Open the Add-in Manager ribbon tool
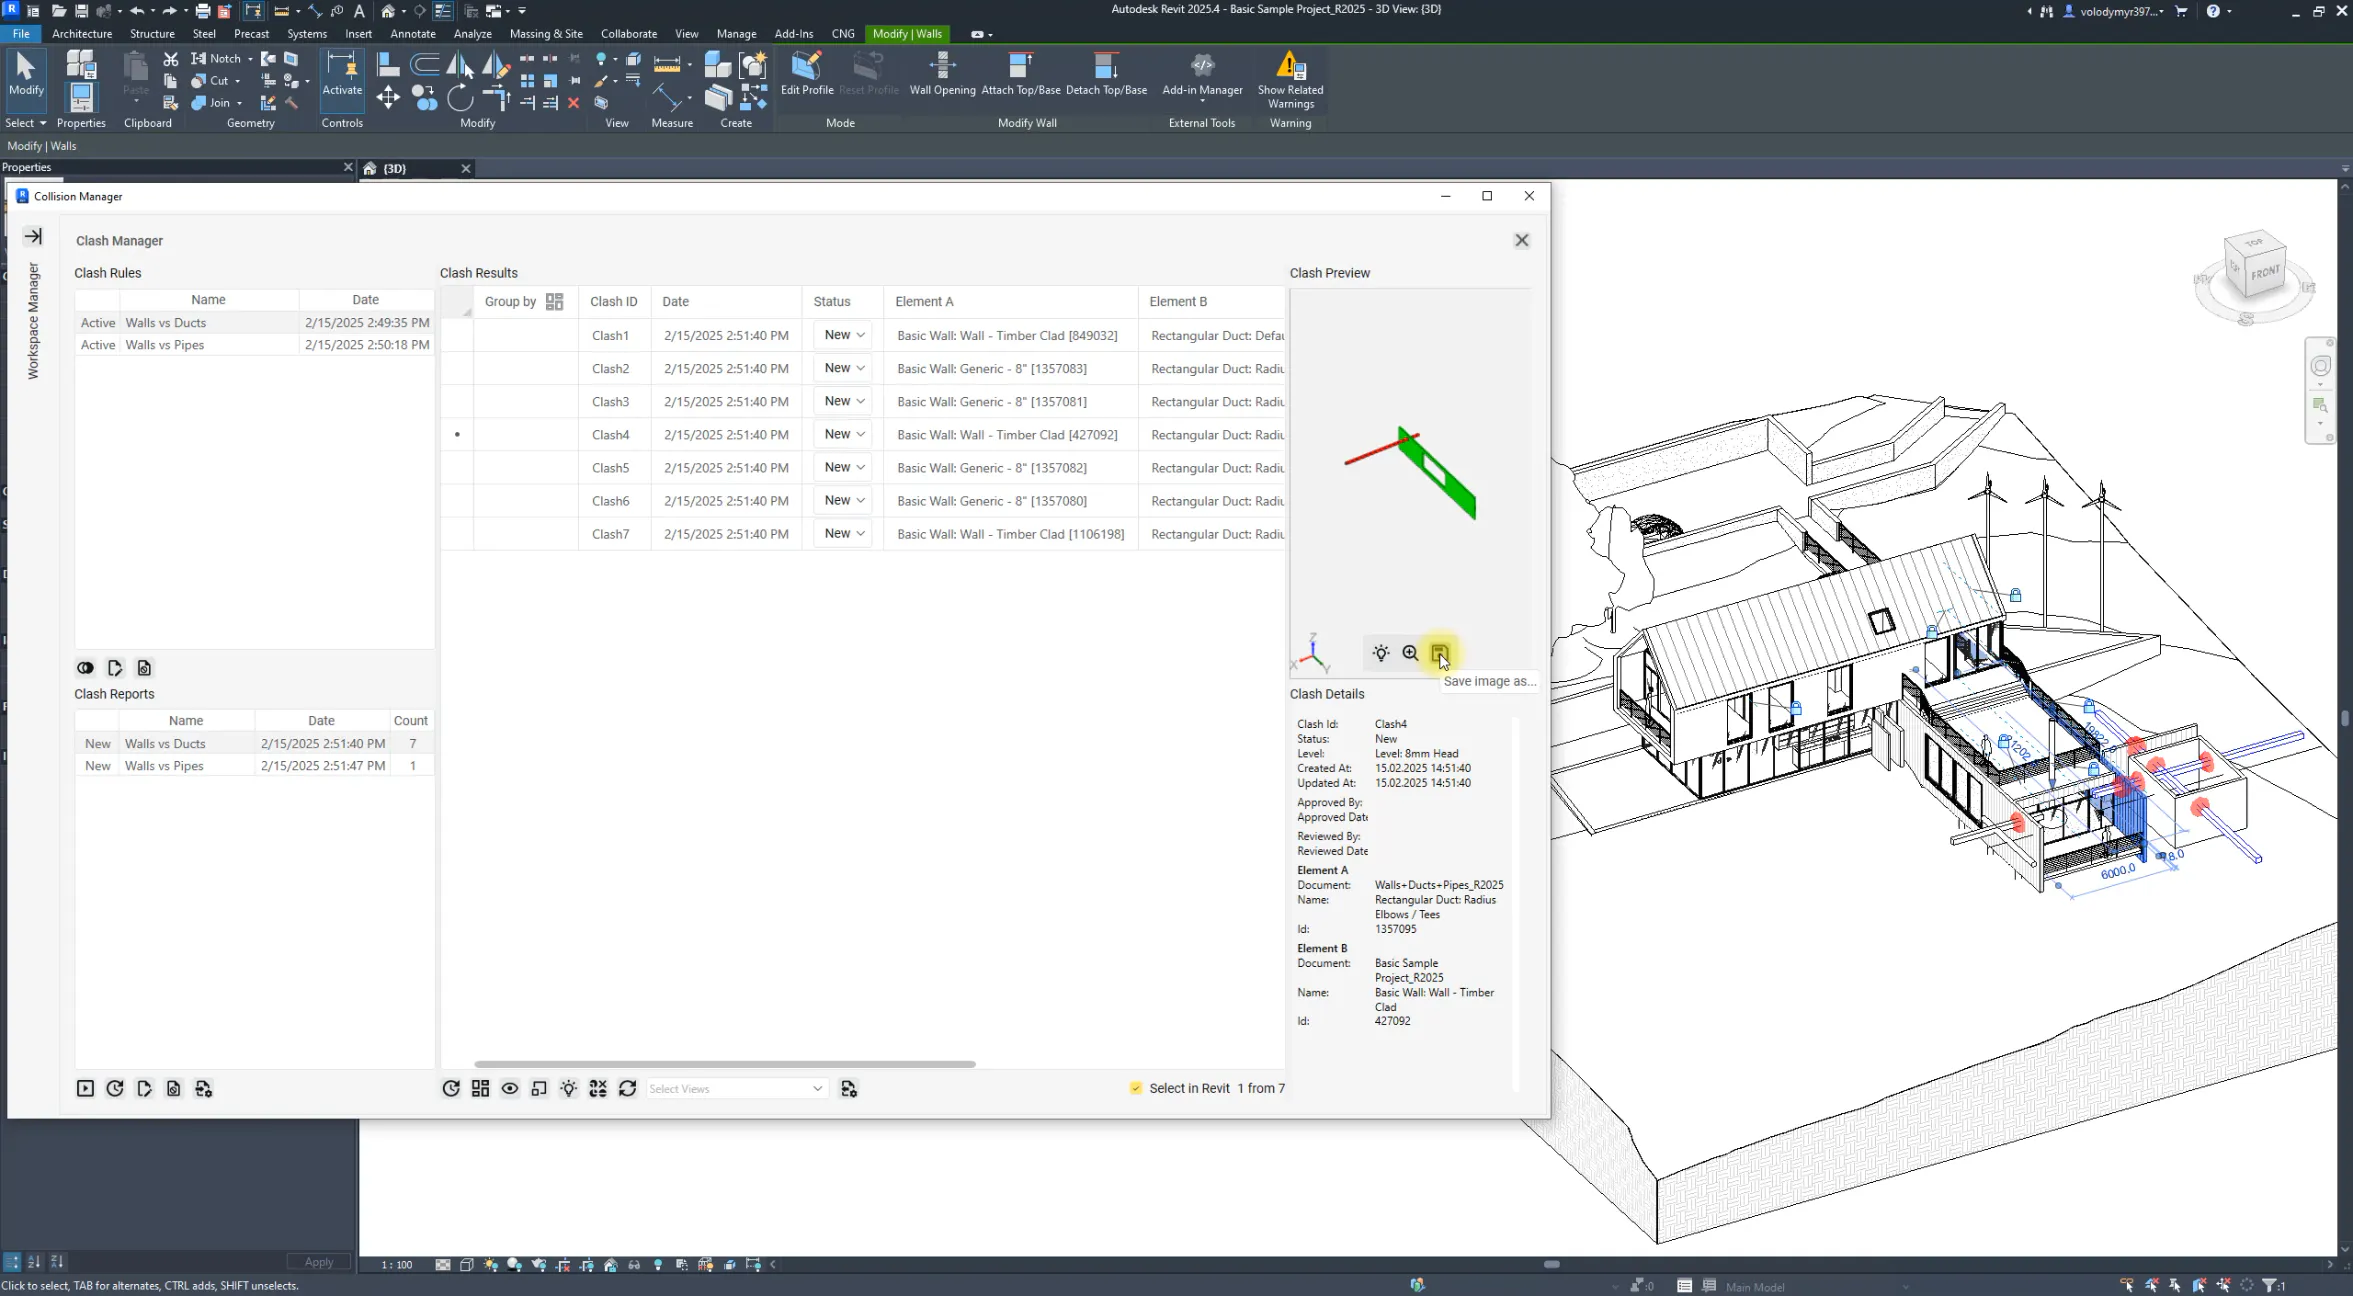The image size is (2353, 1296). coord(1202,76)
